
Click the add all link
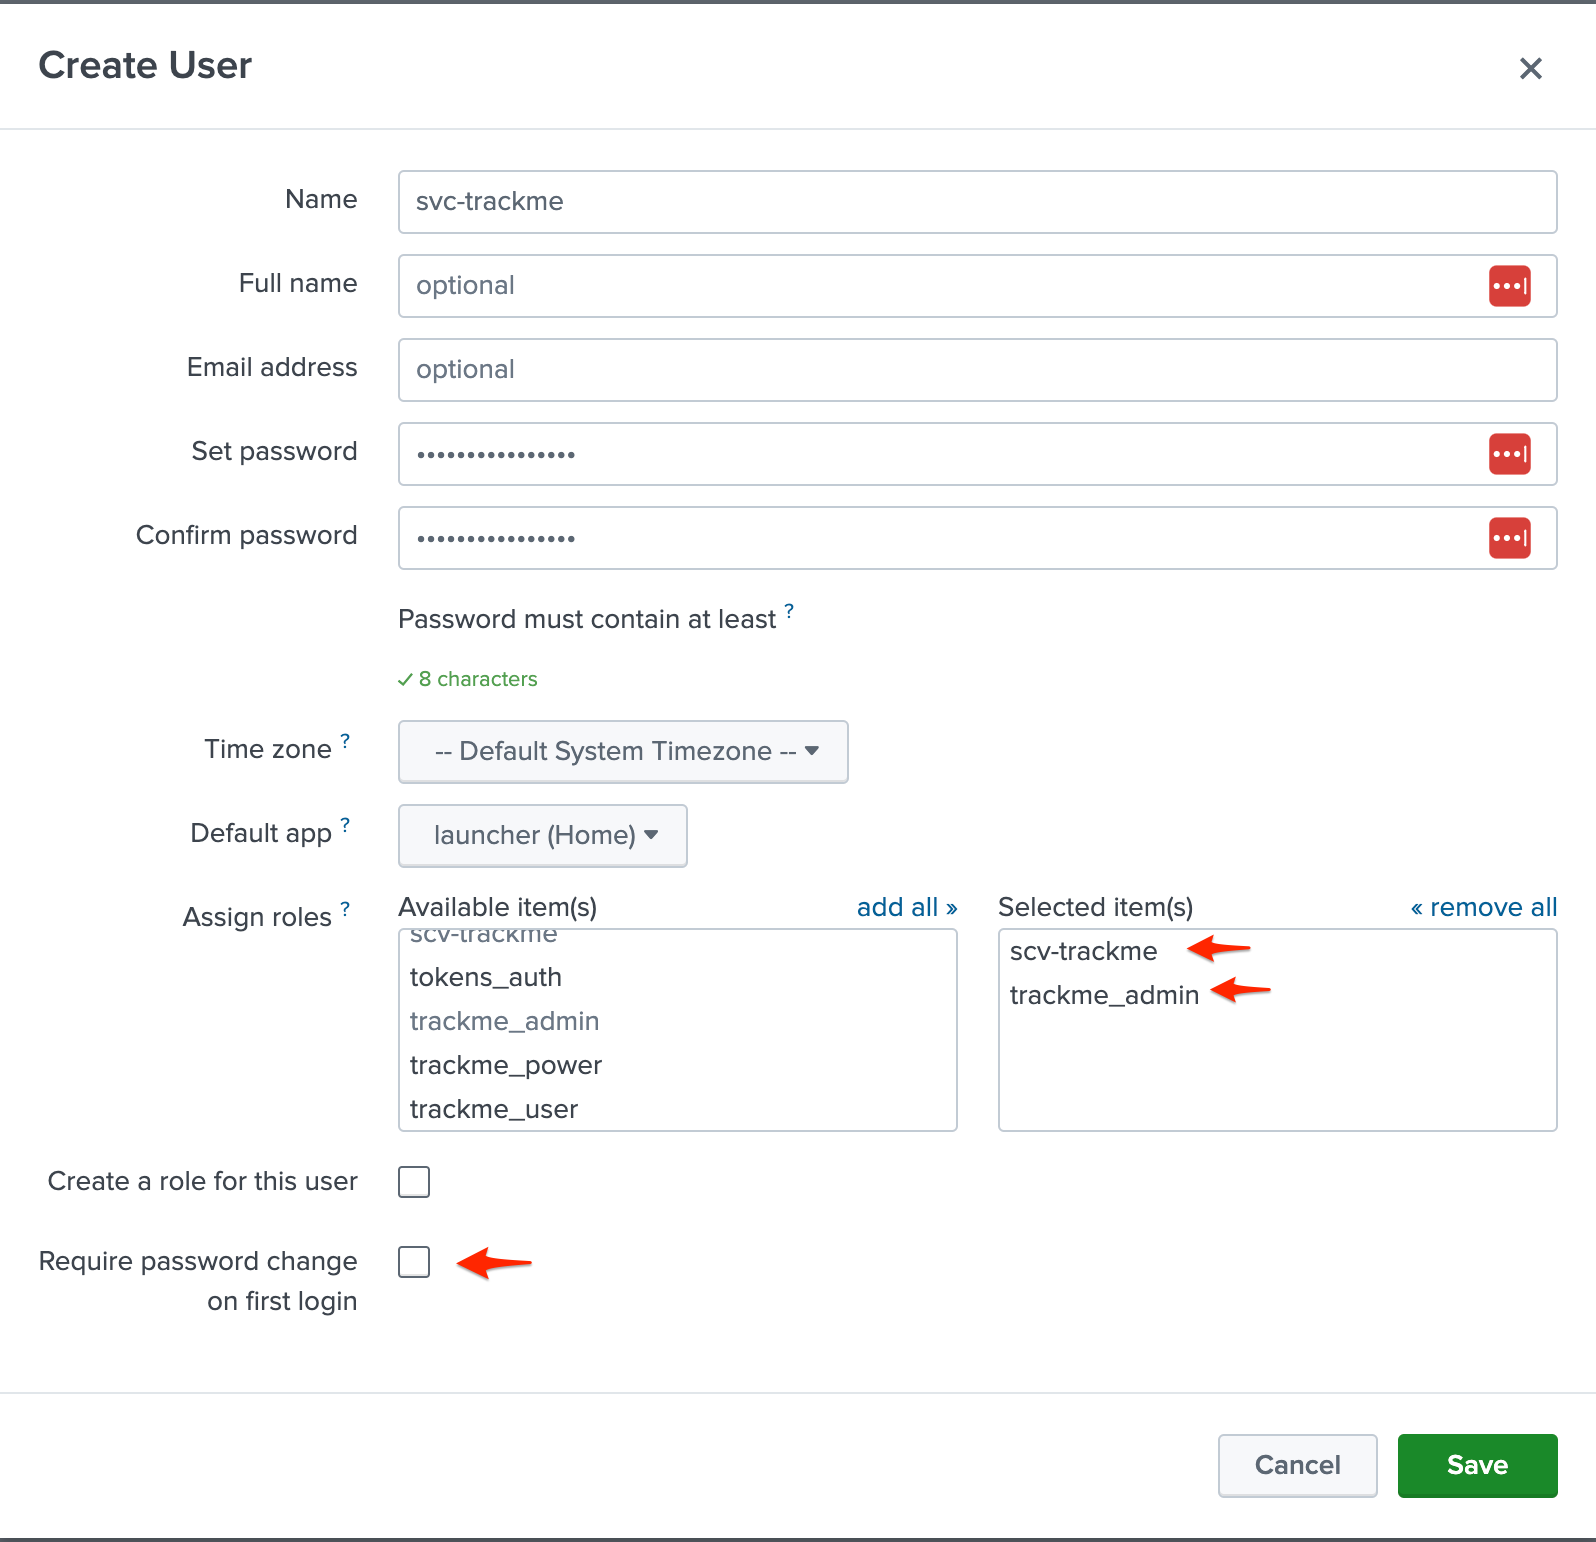[x=906, y=907]
